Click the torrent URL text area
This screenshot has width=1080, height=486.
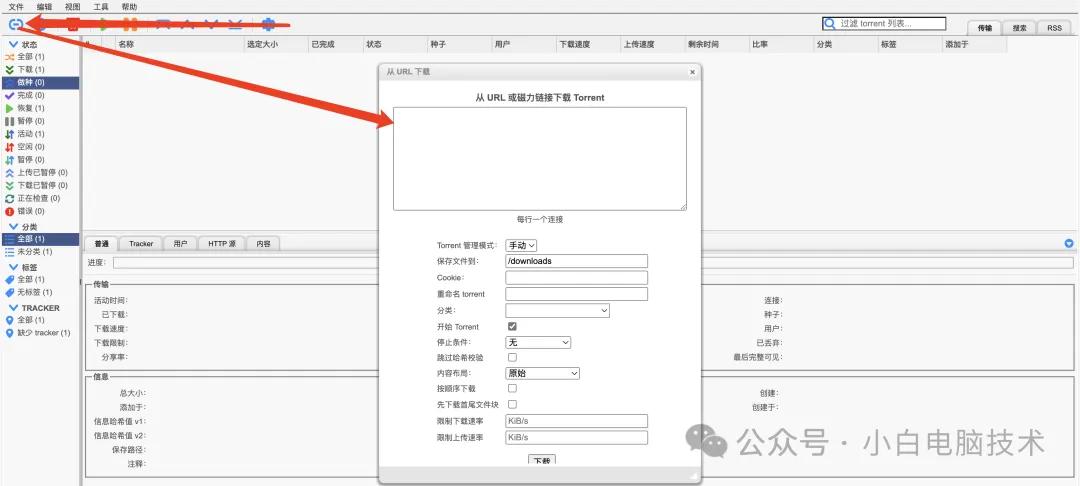(539, 158)
